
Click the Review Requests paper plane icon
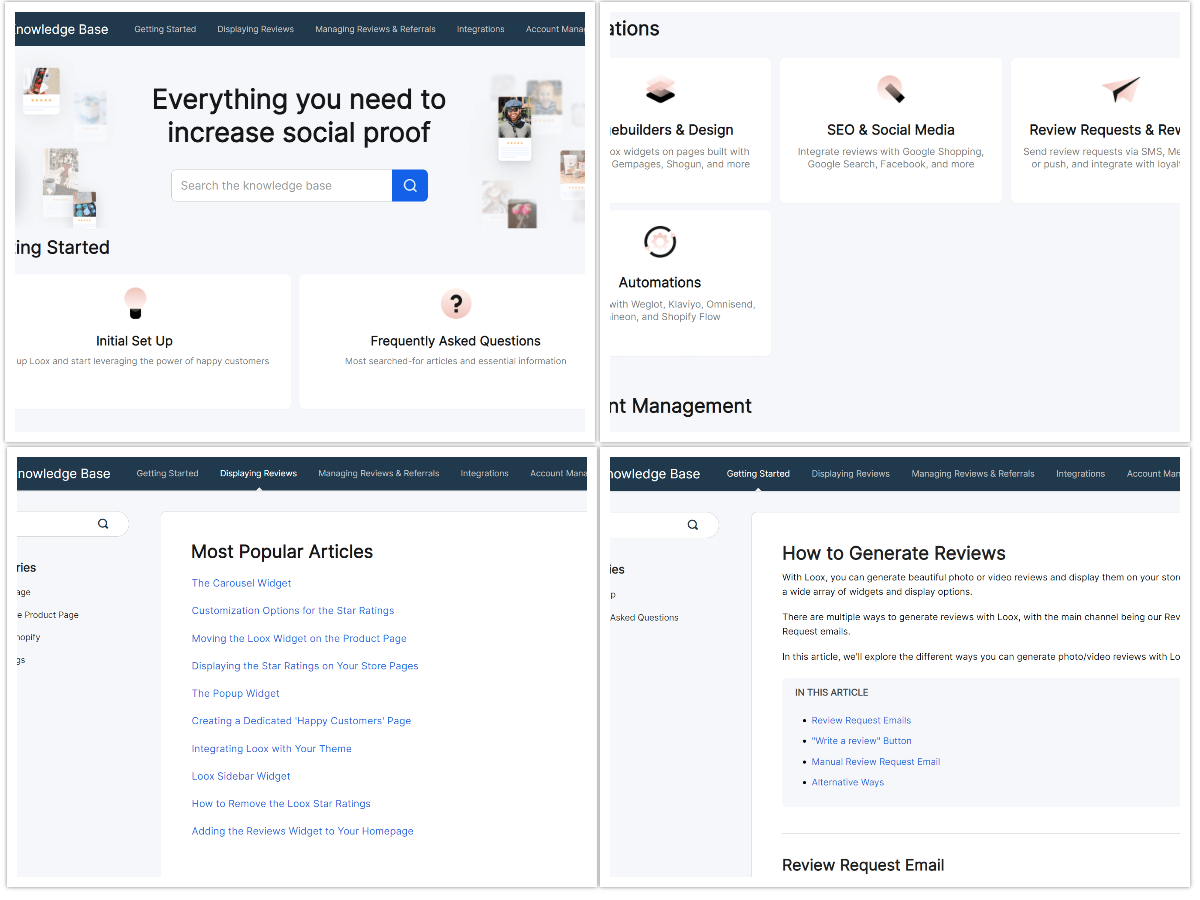point(1120,90)
